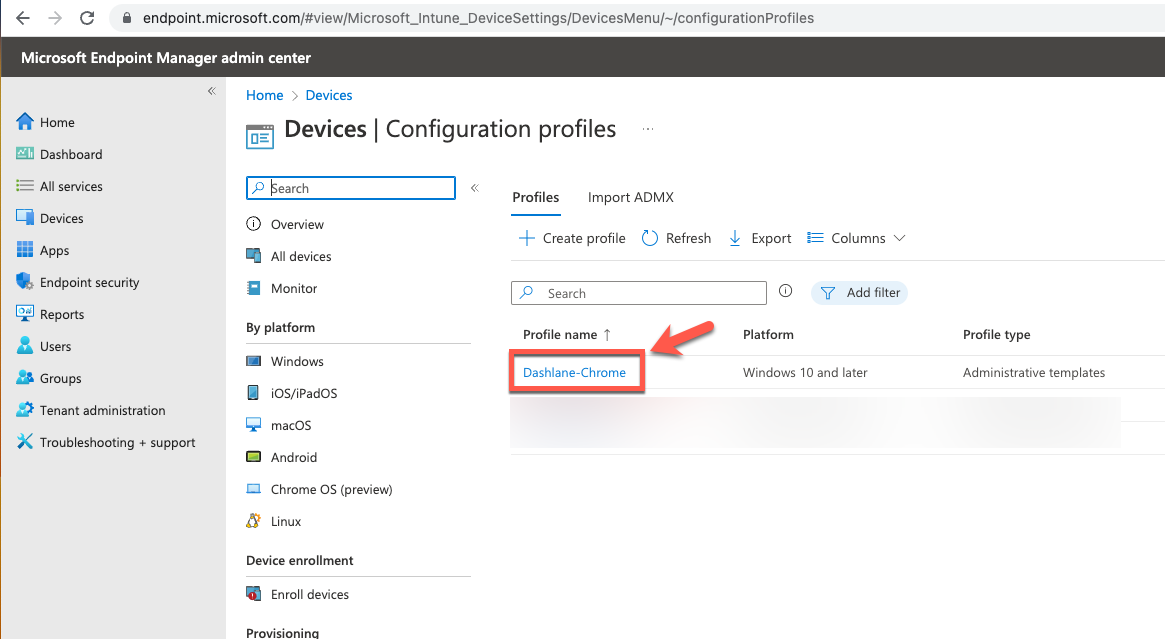1165x639 pixels.
Task: Click the Devices monitor icon in sidebar
Action: pos(25,217)
